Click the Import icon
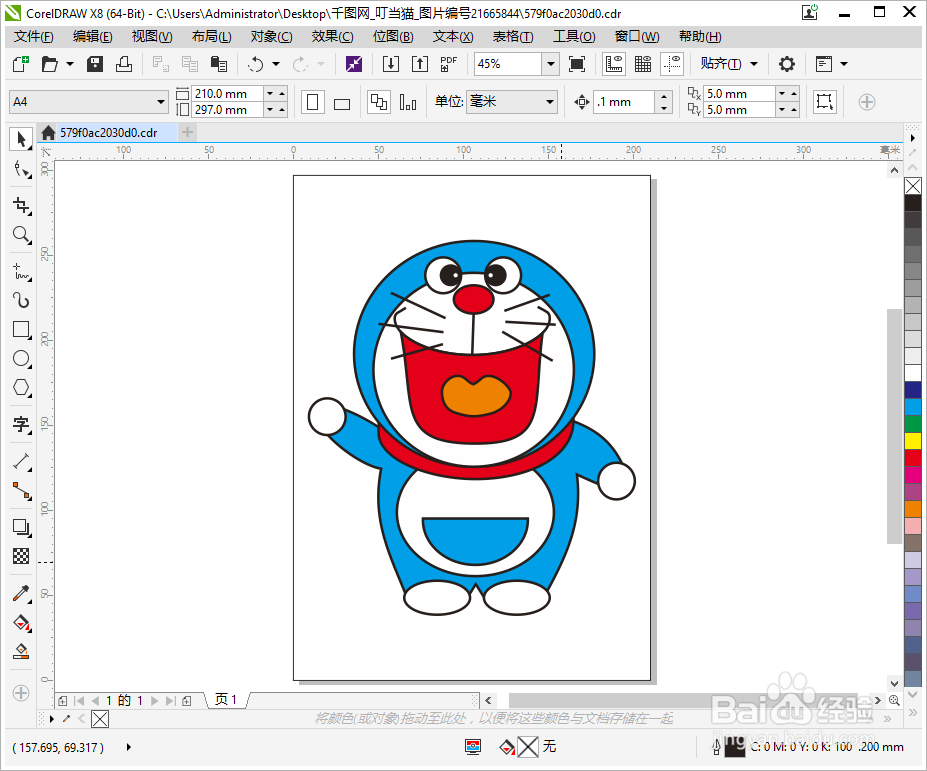Screen dimensions: 927x771 [391, 64]
